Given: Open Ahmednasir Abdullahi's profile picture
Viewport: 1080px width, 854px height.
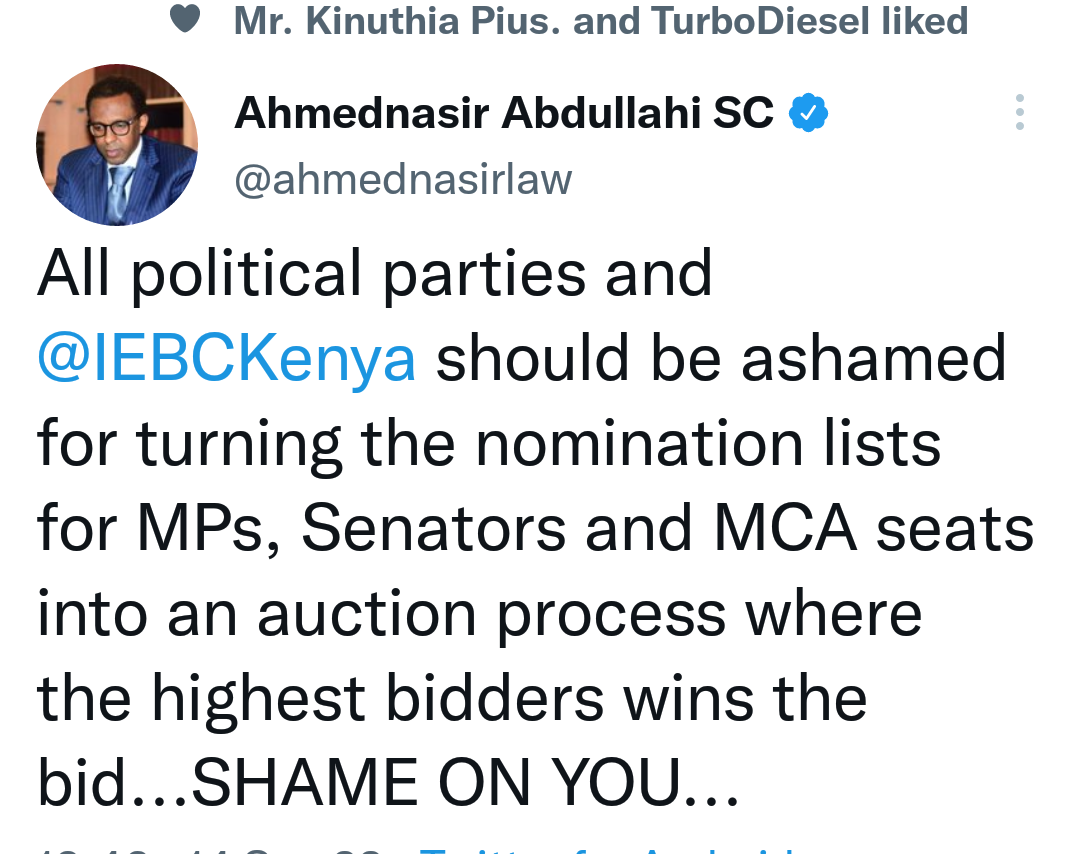Looking at the screenshot, I should coord(117,145).
